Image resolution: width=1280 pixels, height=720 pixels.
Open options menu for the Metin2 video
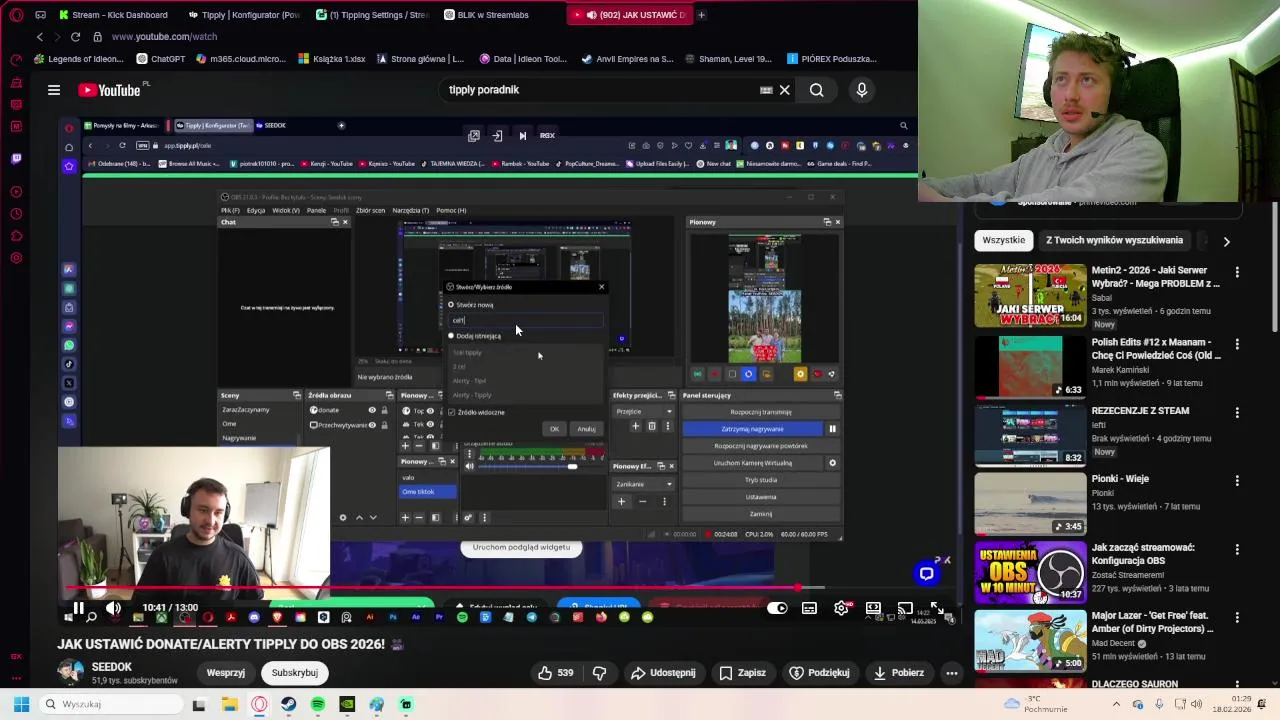(1237, 272)
